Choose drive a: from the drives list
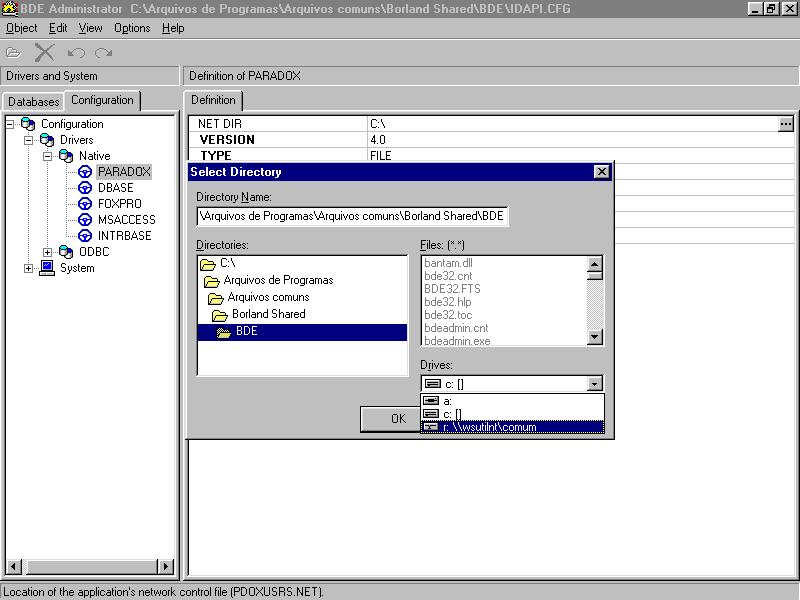The width and height of the screenshot is (800, 600). click(x=448, y=401)
